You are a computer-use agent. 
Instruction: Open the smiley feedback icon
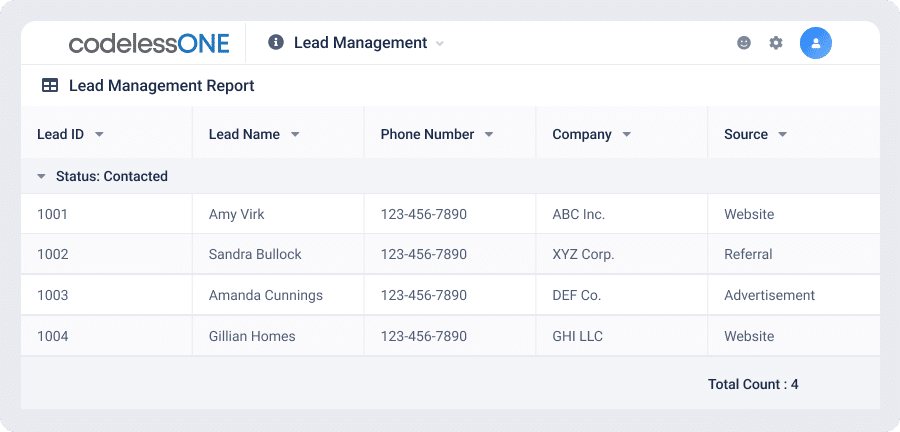pyautogui.click(x=744, y=43)
